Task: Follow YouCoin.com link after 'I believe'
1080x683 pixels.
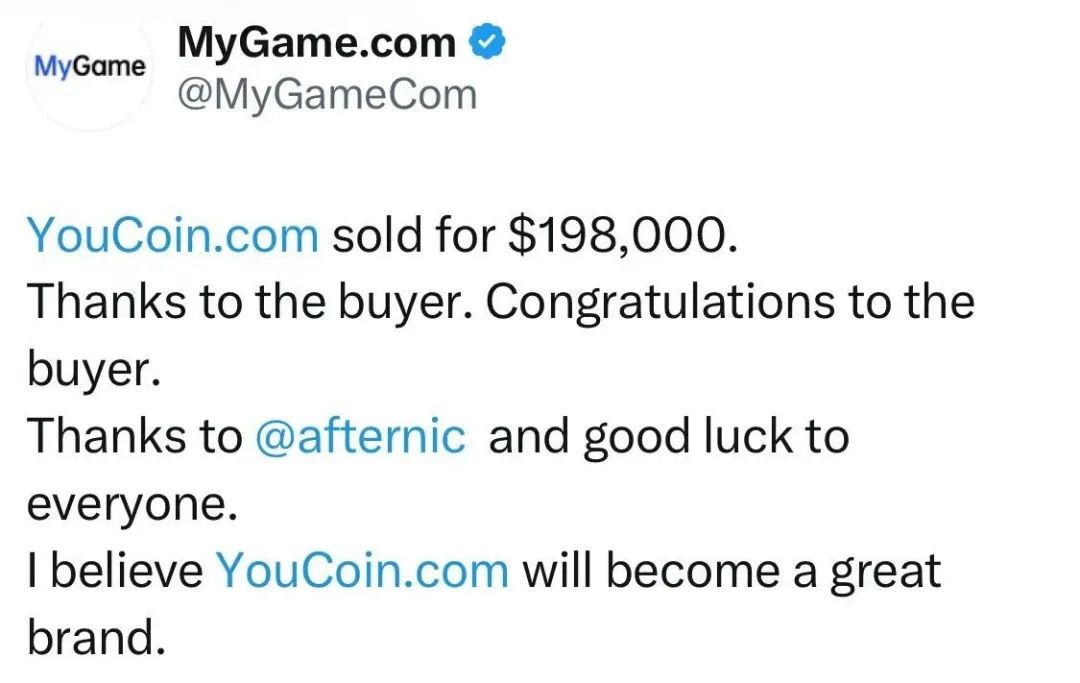Action: click(363, 571)
